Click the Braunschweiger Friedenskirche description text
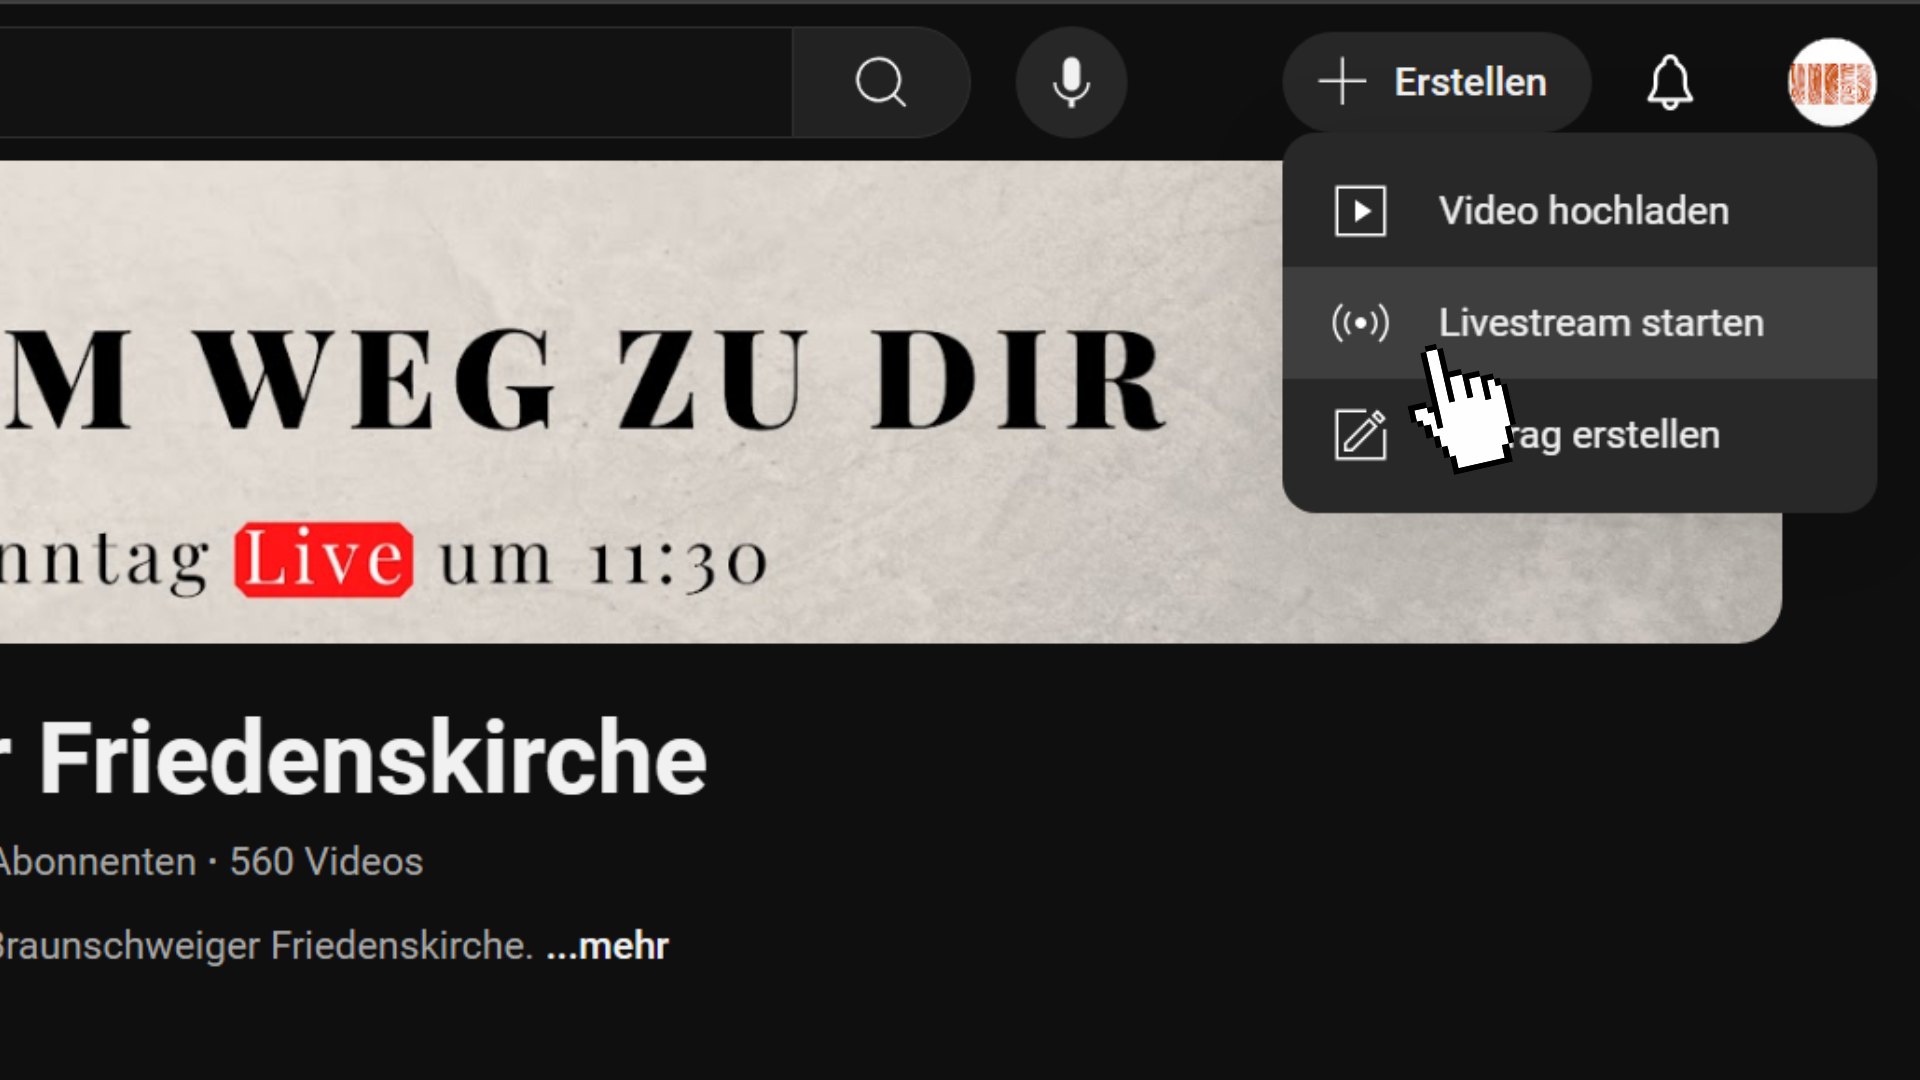 coord(265,946)
